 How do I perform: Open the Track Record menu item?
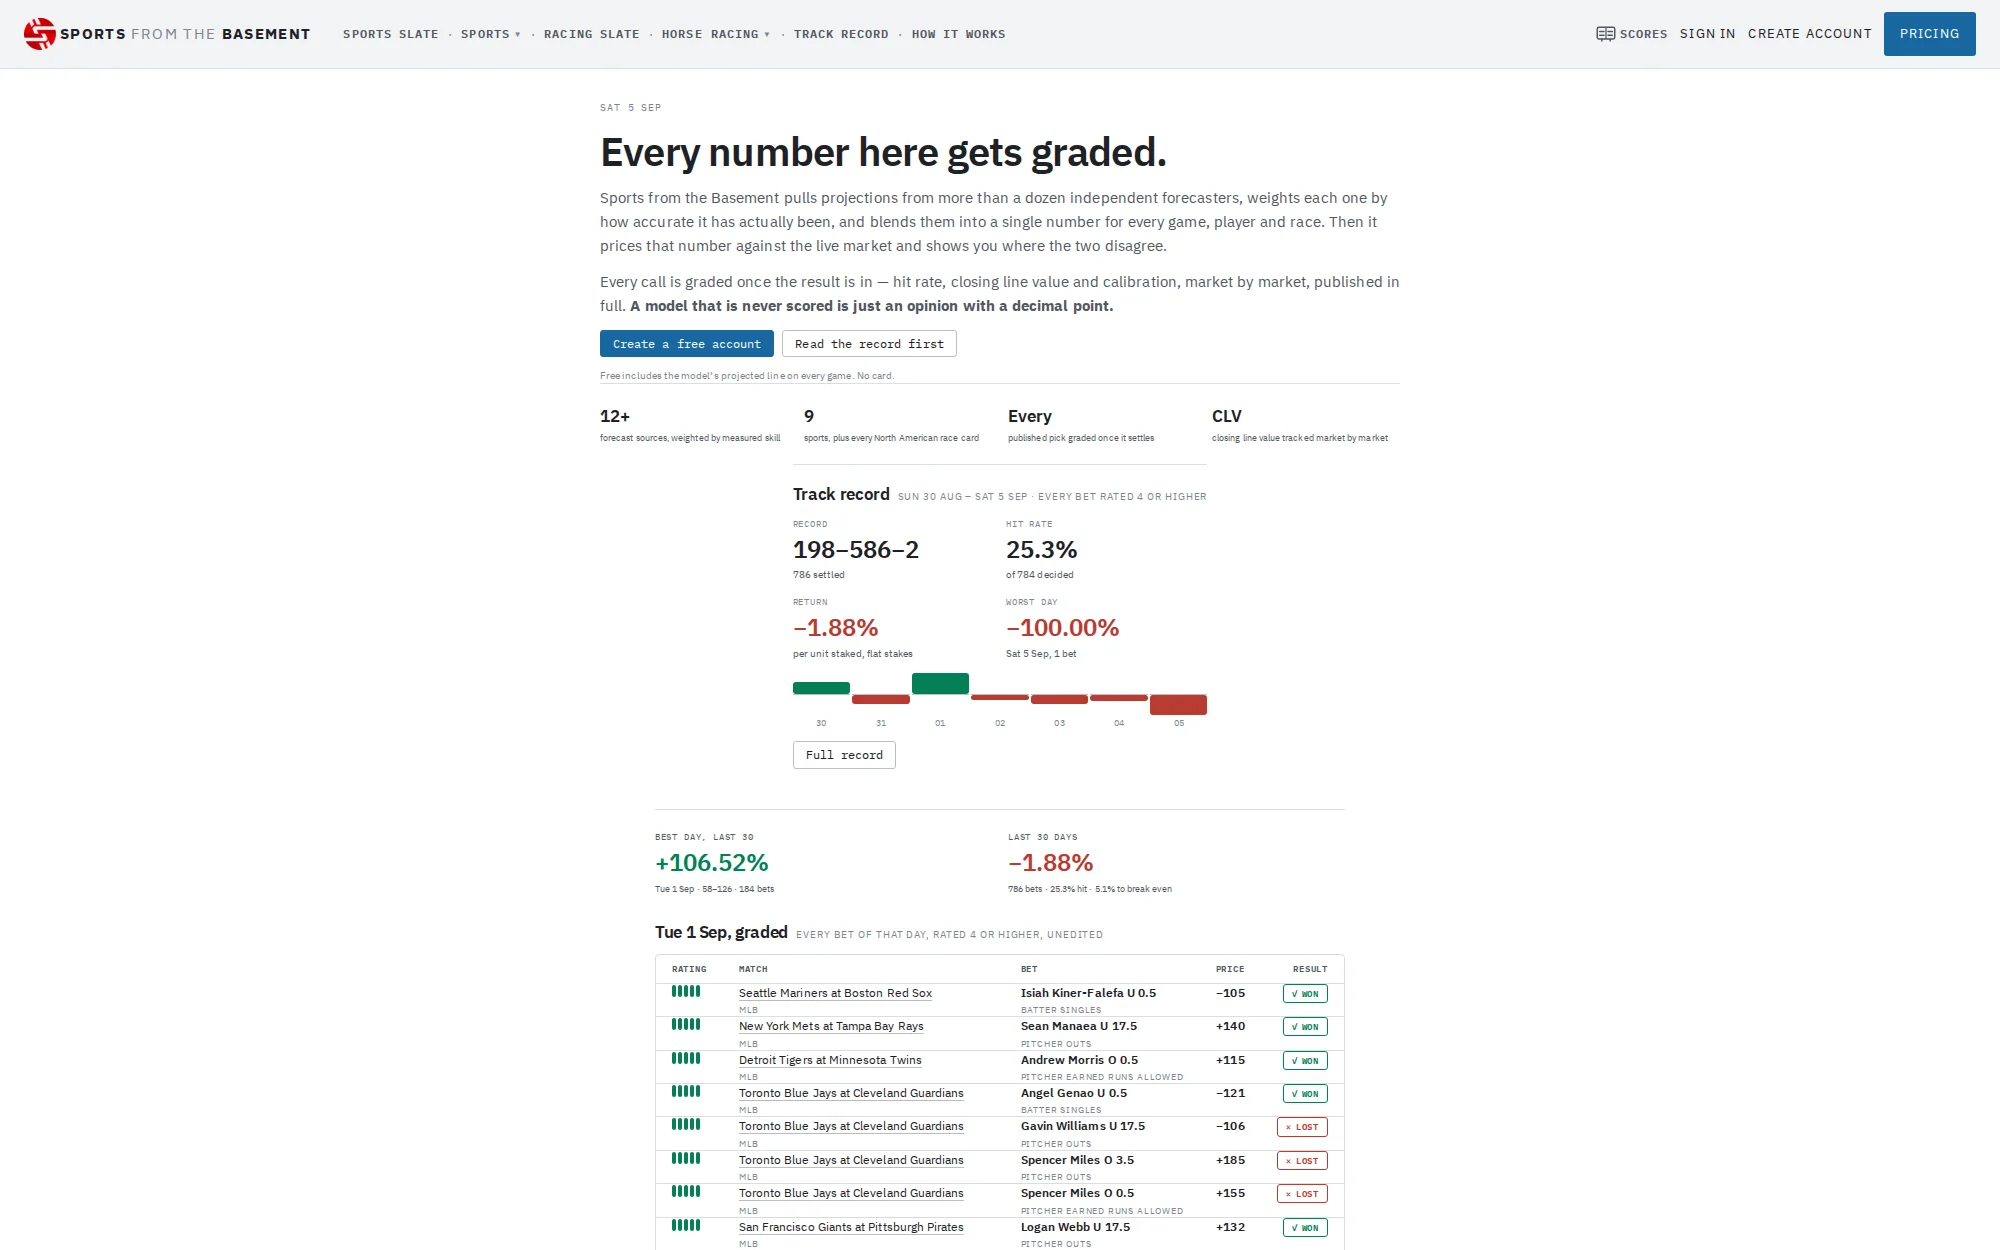(841, 34)
